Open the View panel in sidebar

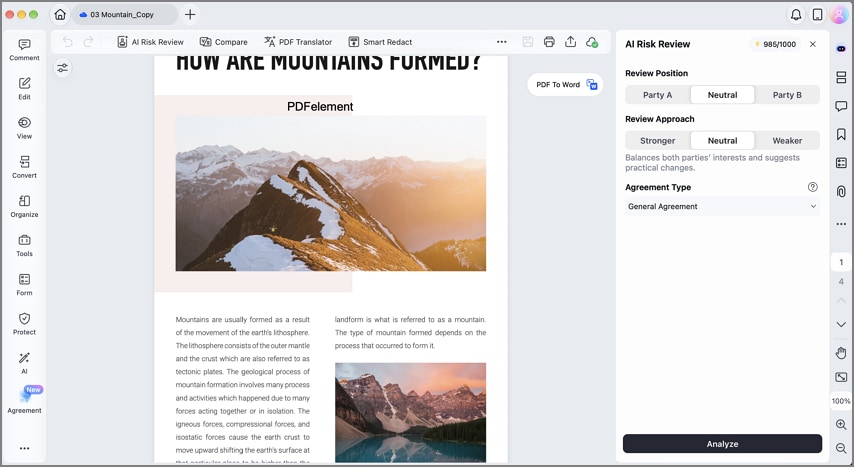pos(24,128)
